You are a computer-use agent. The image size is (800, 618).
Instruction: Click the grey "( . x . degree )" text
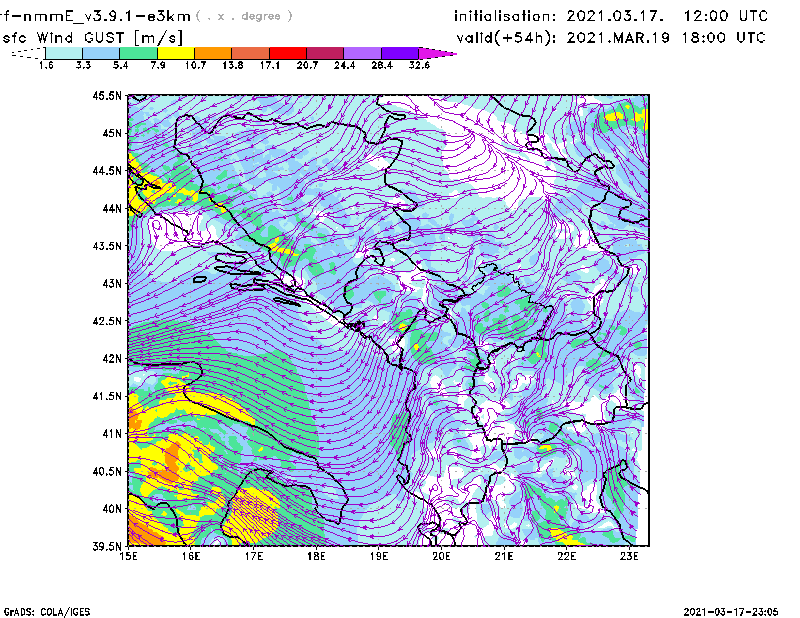coord(244,16)
